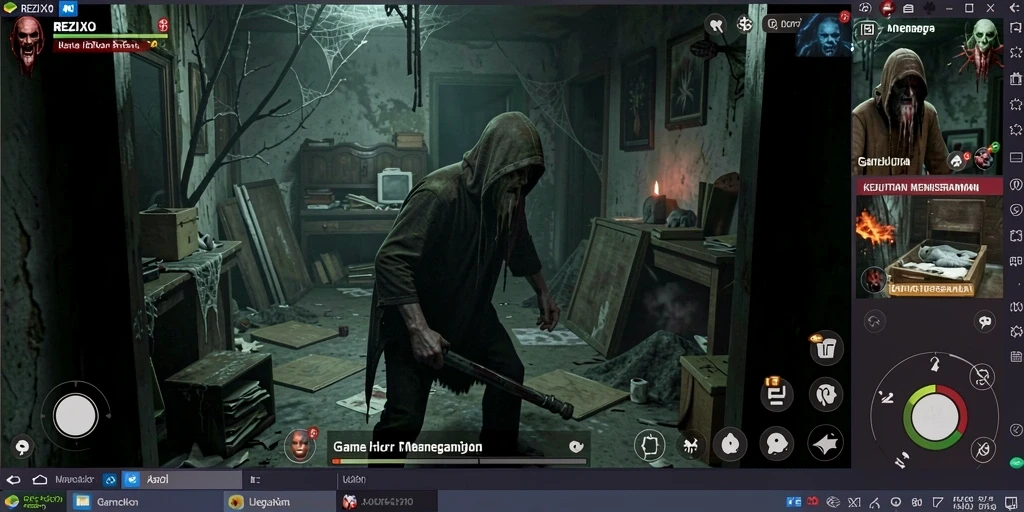Image resolution: width=1024 pixels, height=512 pixels.
Task: Click the 'Dom' pill button
Action: [784, 24]
